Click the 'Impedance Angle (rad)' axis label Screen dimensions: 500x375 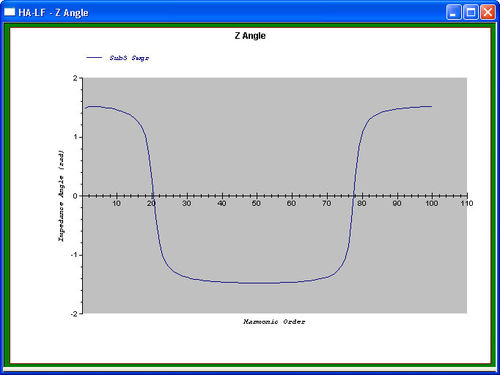(x=61, y=196)
